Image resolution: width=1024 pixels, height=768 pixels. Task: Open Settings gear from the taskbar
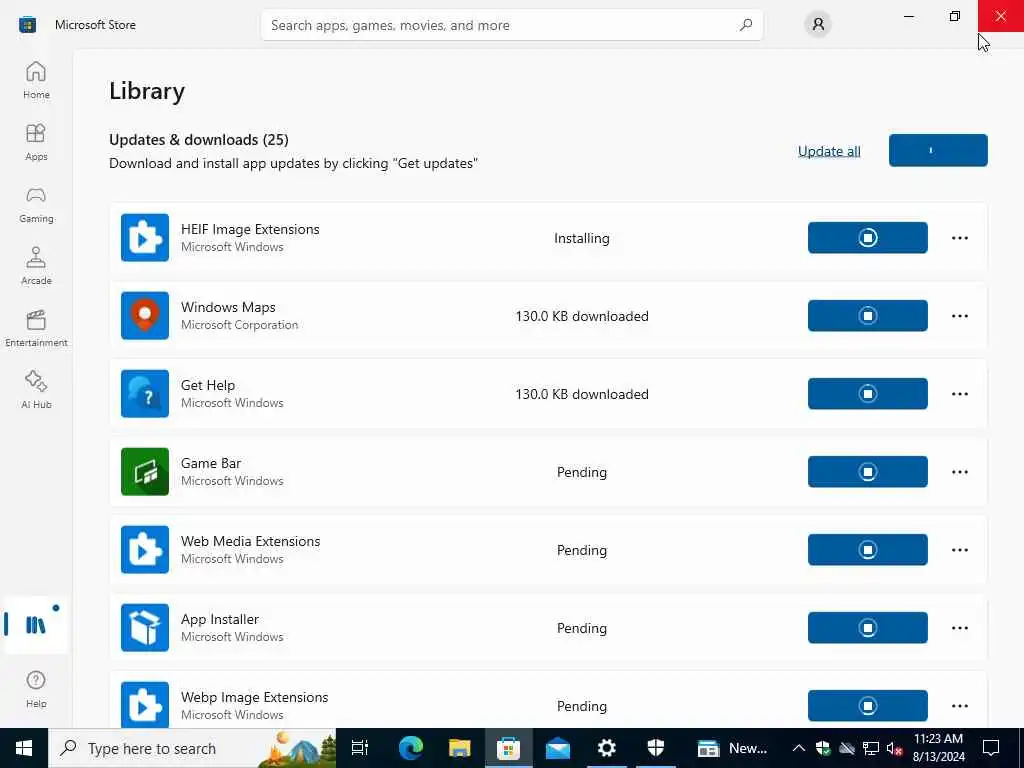pyautogui.click(x=607, y=748)
